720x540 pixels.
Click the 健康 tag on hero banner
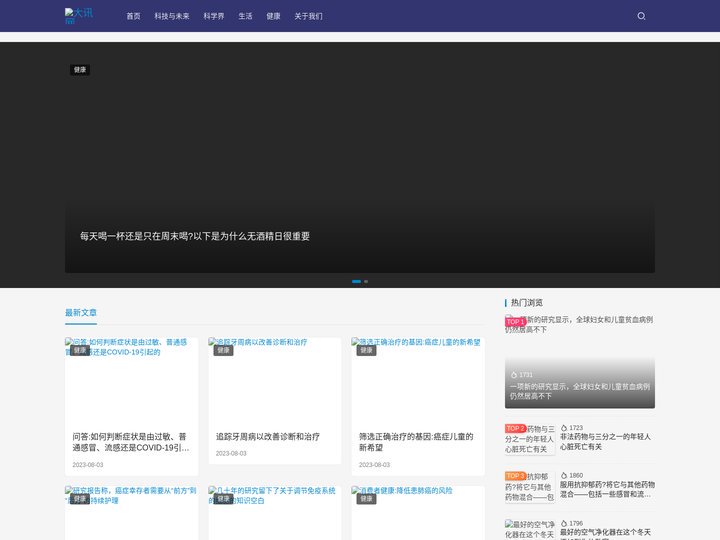point(80,70)
